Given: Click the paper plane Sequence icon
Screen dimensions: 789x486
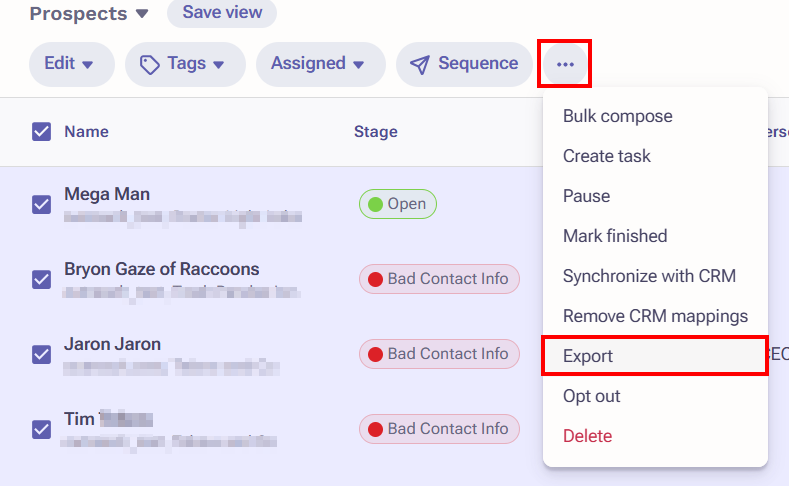Looking at the screenshot, I should [x=420, y=64].
